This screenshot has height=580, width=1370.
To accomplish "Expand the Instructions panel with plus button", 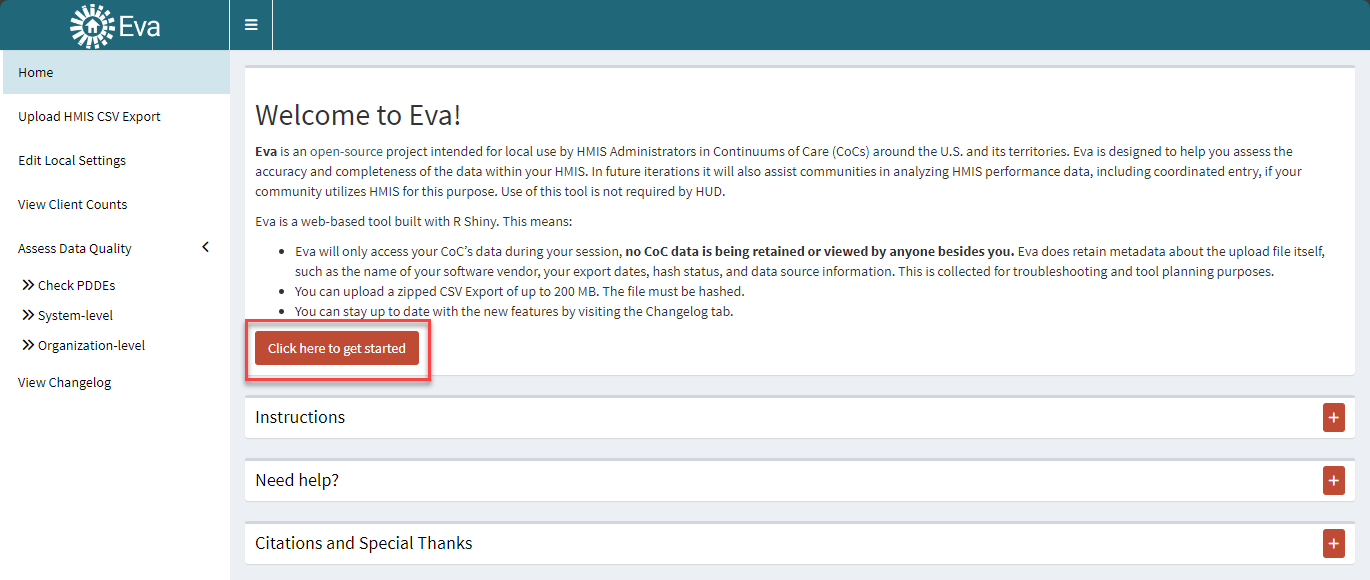I will [1333, 418].
